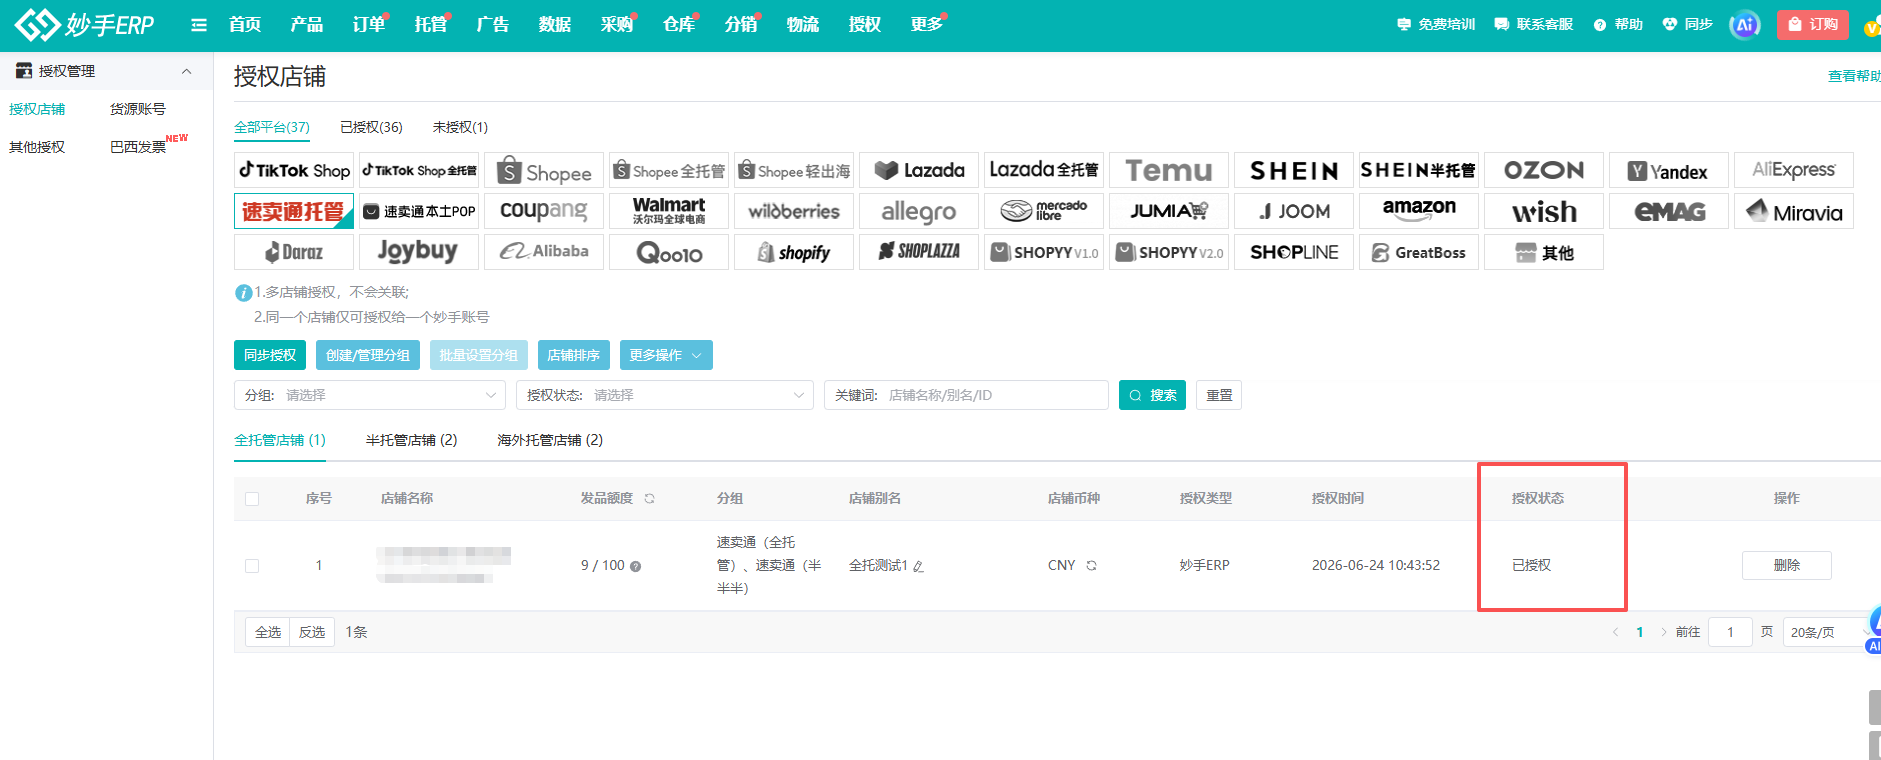This screenshot has height=760, width=1881.
Task: Click the 删除 button for store row
Action: click(x=1787, y=565)
